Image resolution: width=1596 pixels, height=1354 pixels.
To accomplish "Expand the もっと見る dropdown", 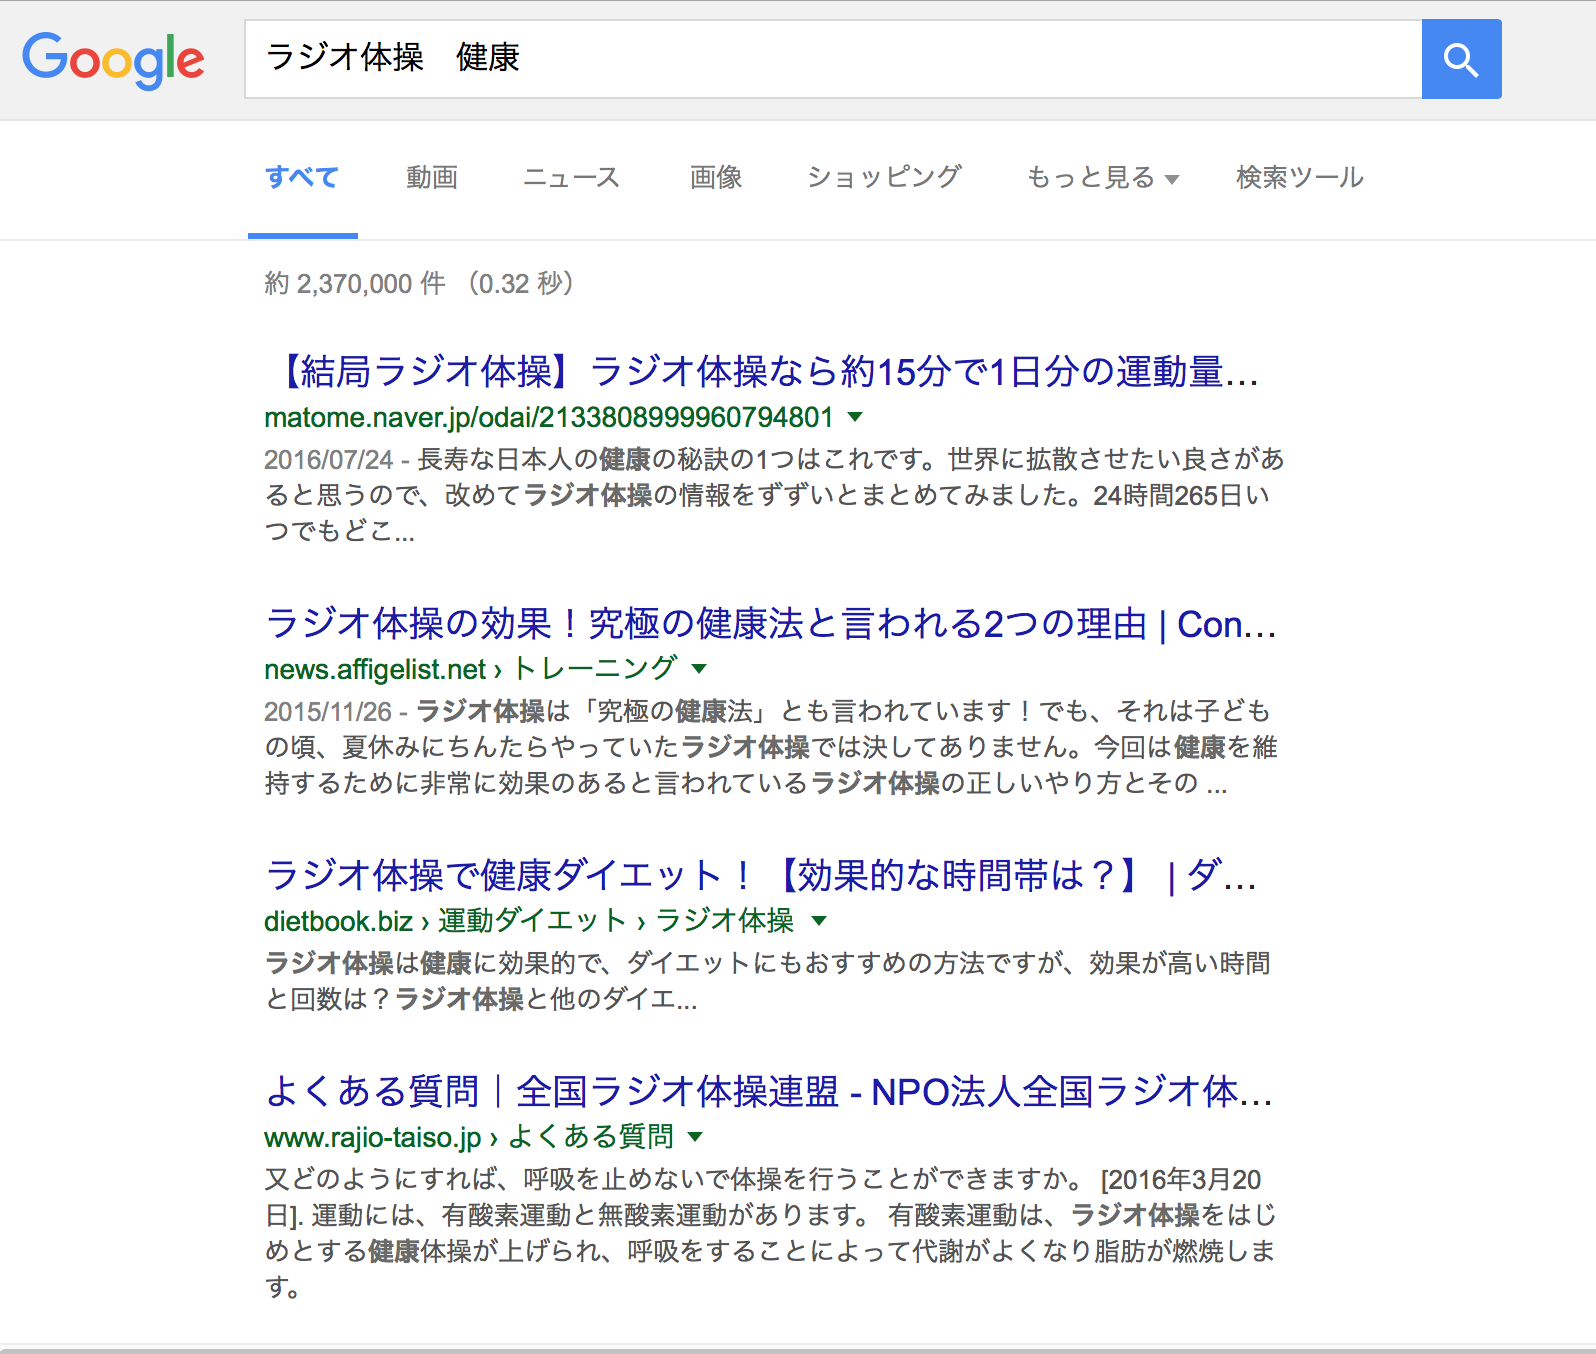I will pos(1102,178).
